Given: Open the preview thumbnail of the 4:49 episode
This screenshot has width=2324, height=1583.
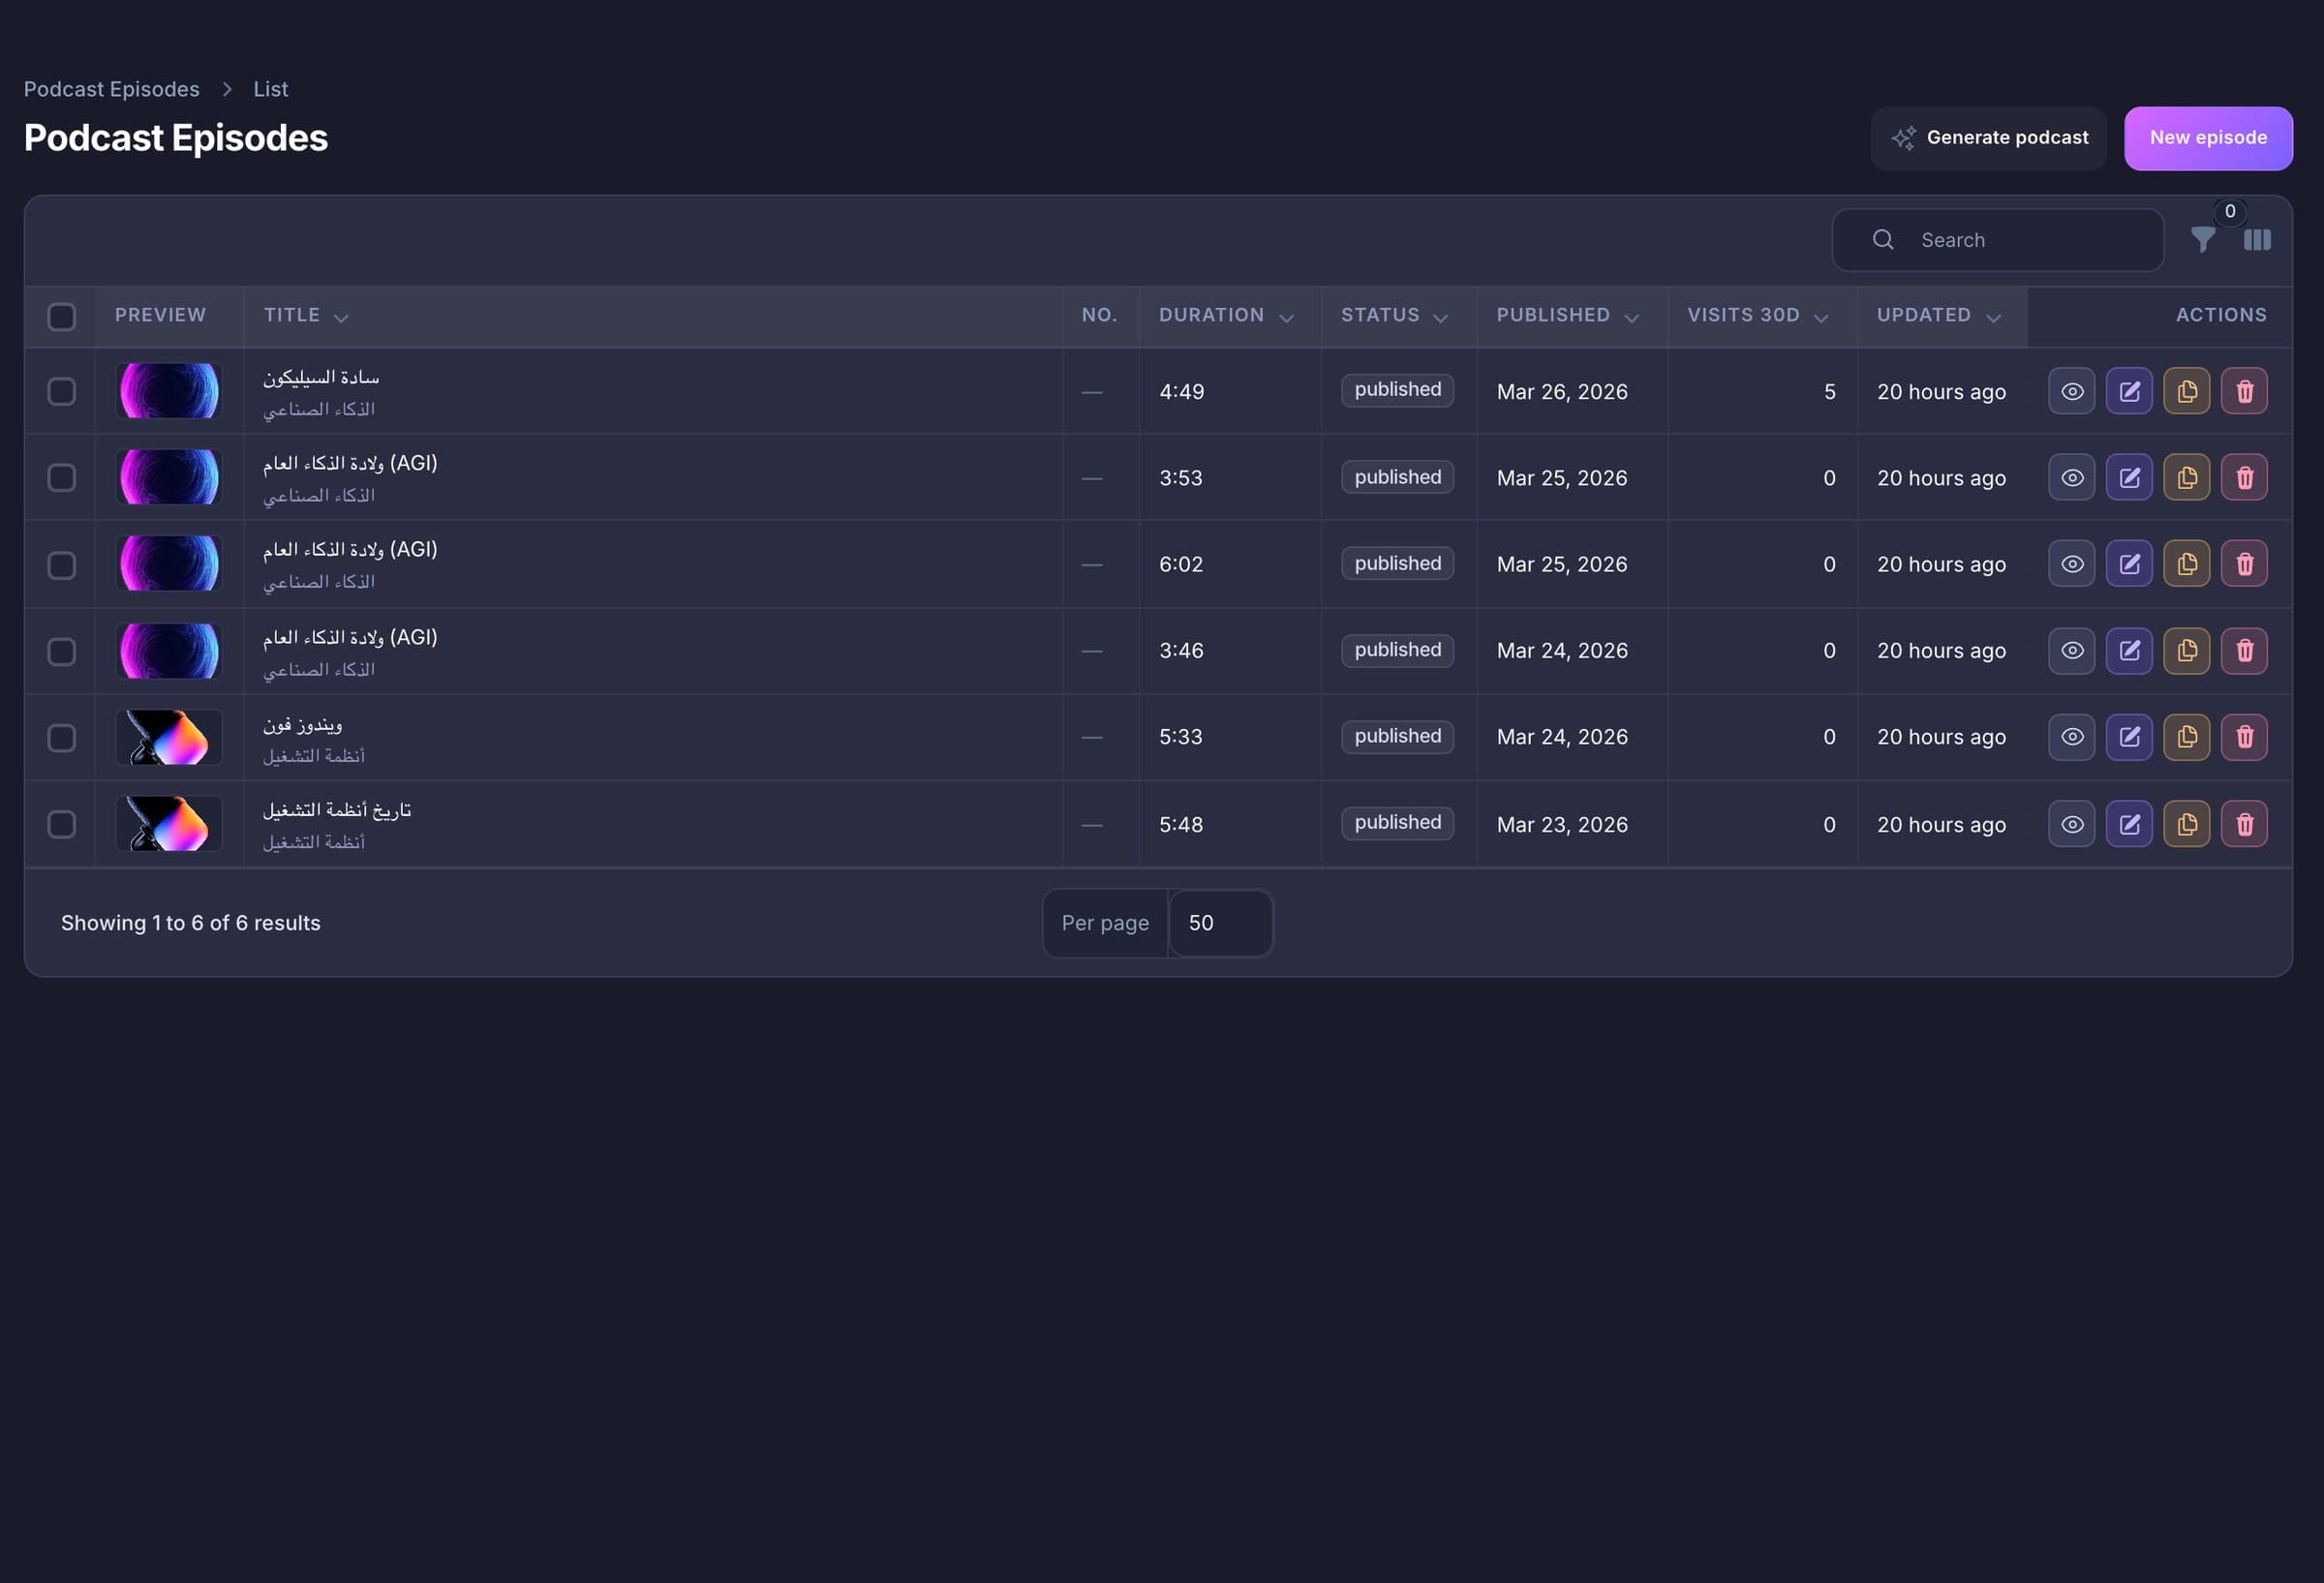Looking at the screenshot, I should (x=169, y=391).
